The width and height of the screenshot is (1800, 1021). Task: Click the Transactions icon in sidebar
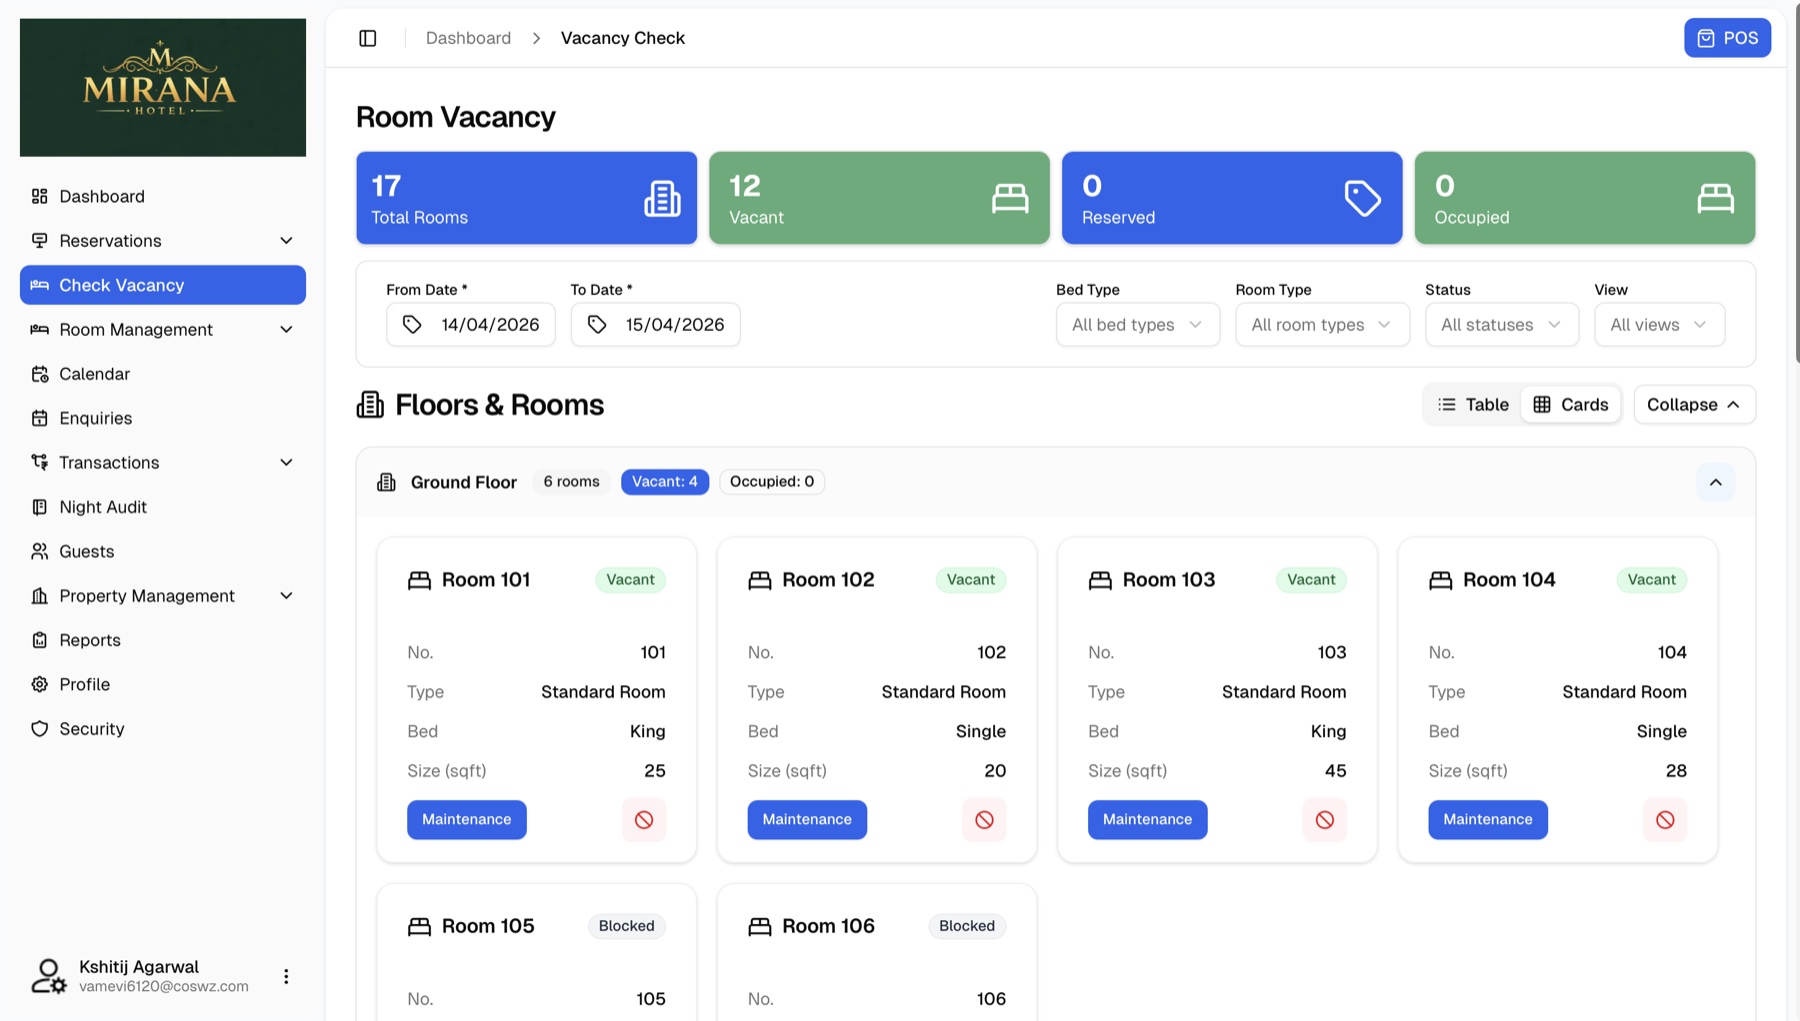[x=40, y=462]
